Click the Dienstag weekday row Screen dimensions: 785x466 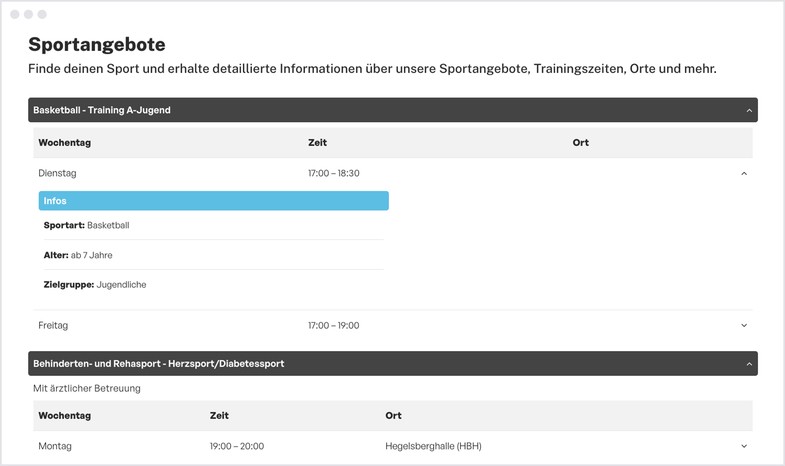pyautogui.click(x=57, y=173)
